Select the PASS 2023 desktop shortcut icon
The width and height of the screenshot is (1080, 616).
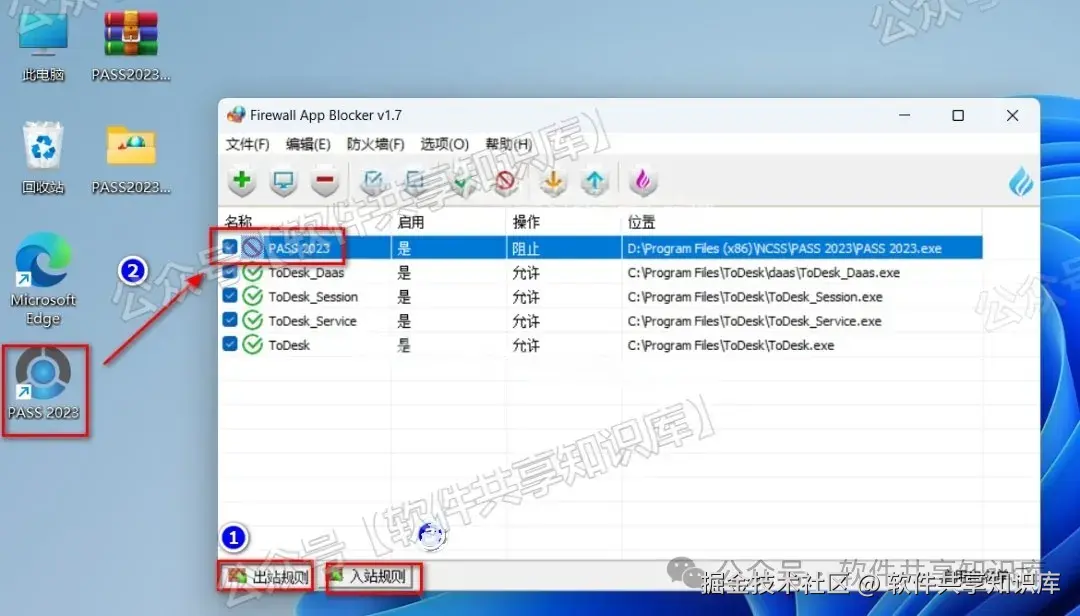click(x=44, y=384)
